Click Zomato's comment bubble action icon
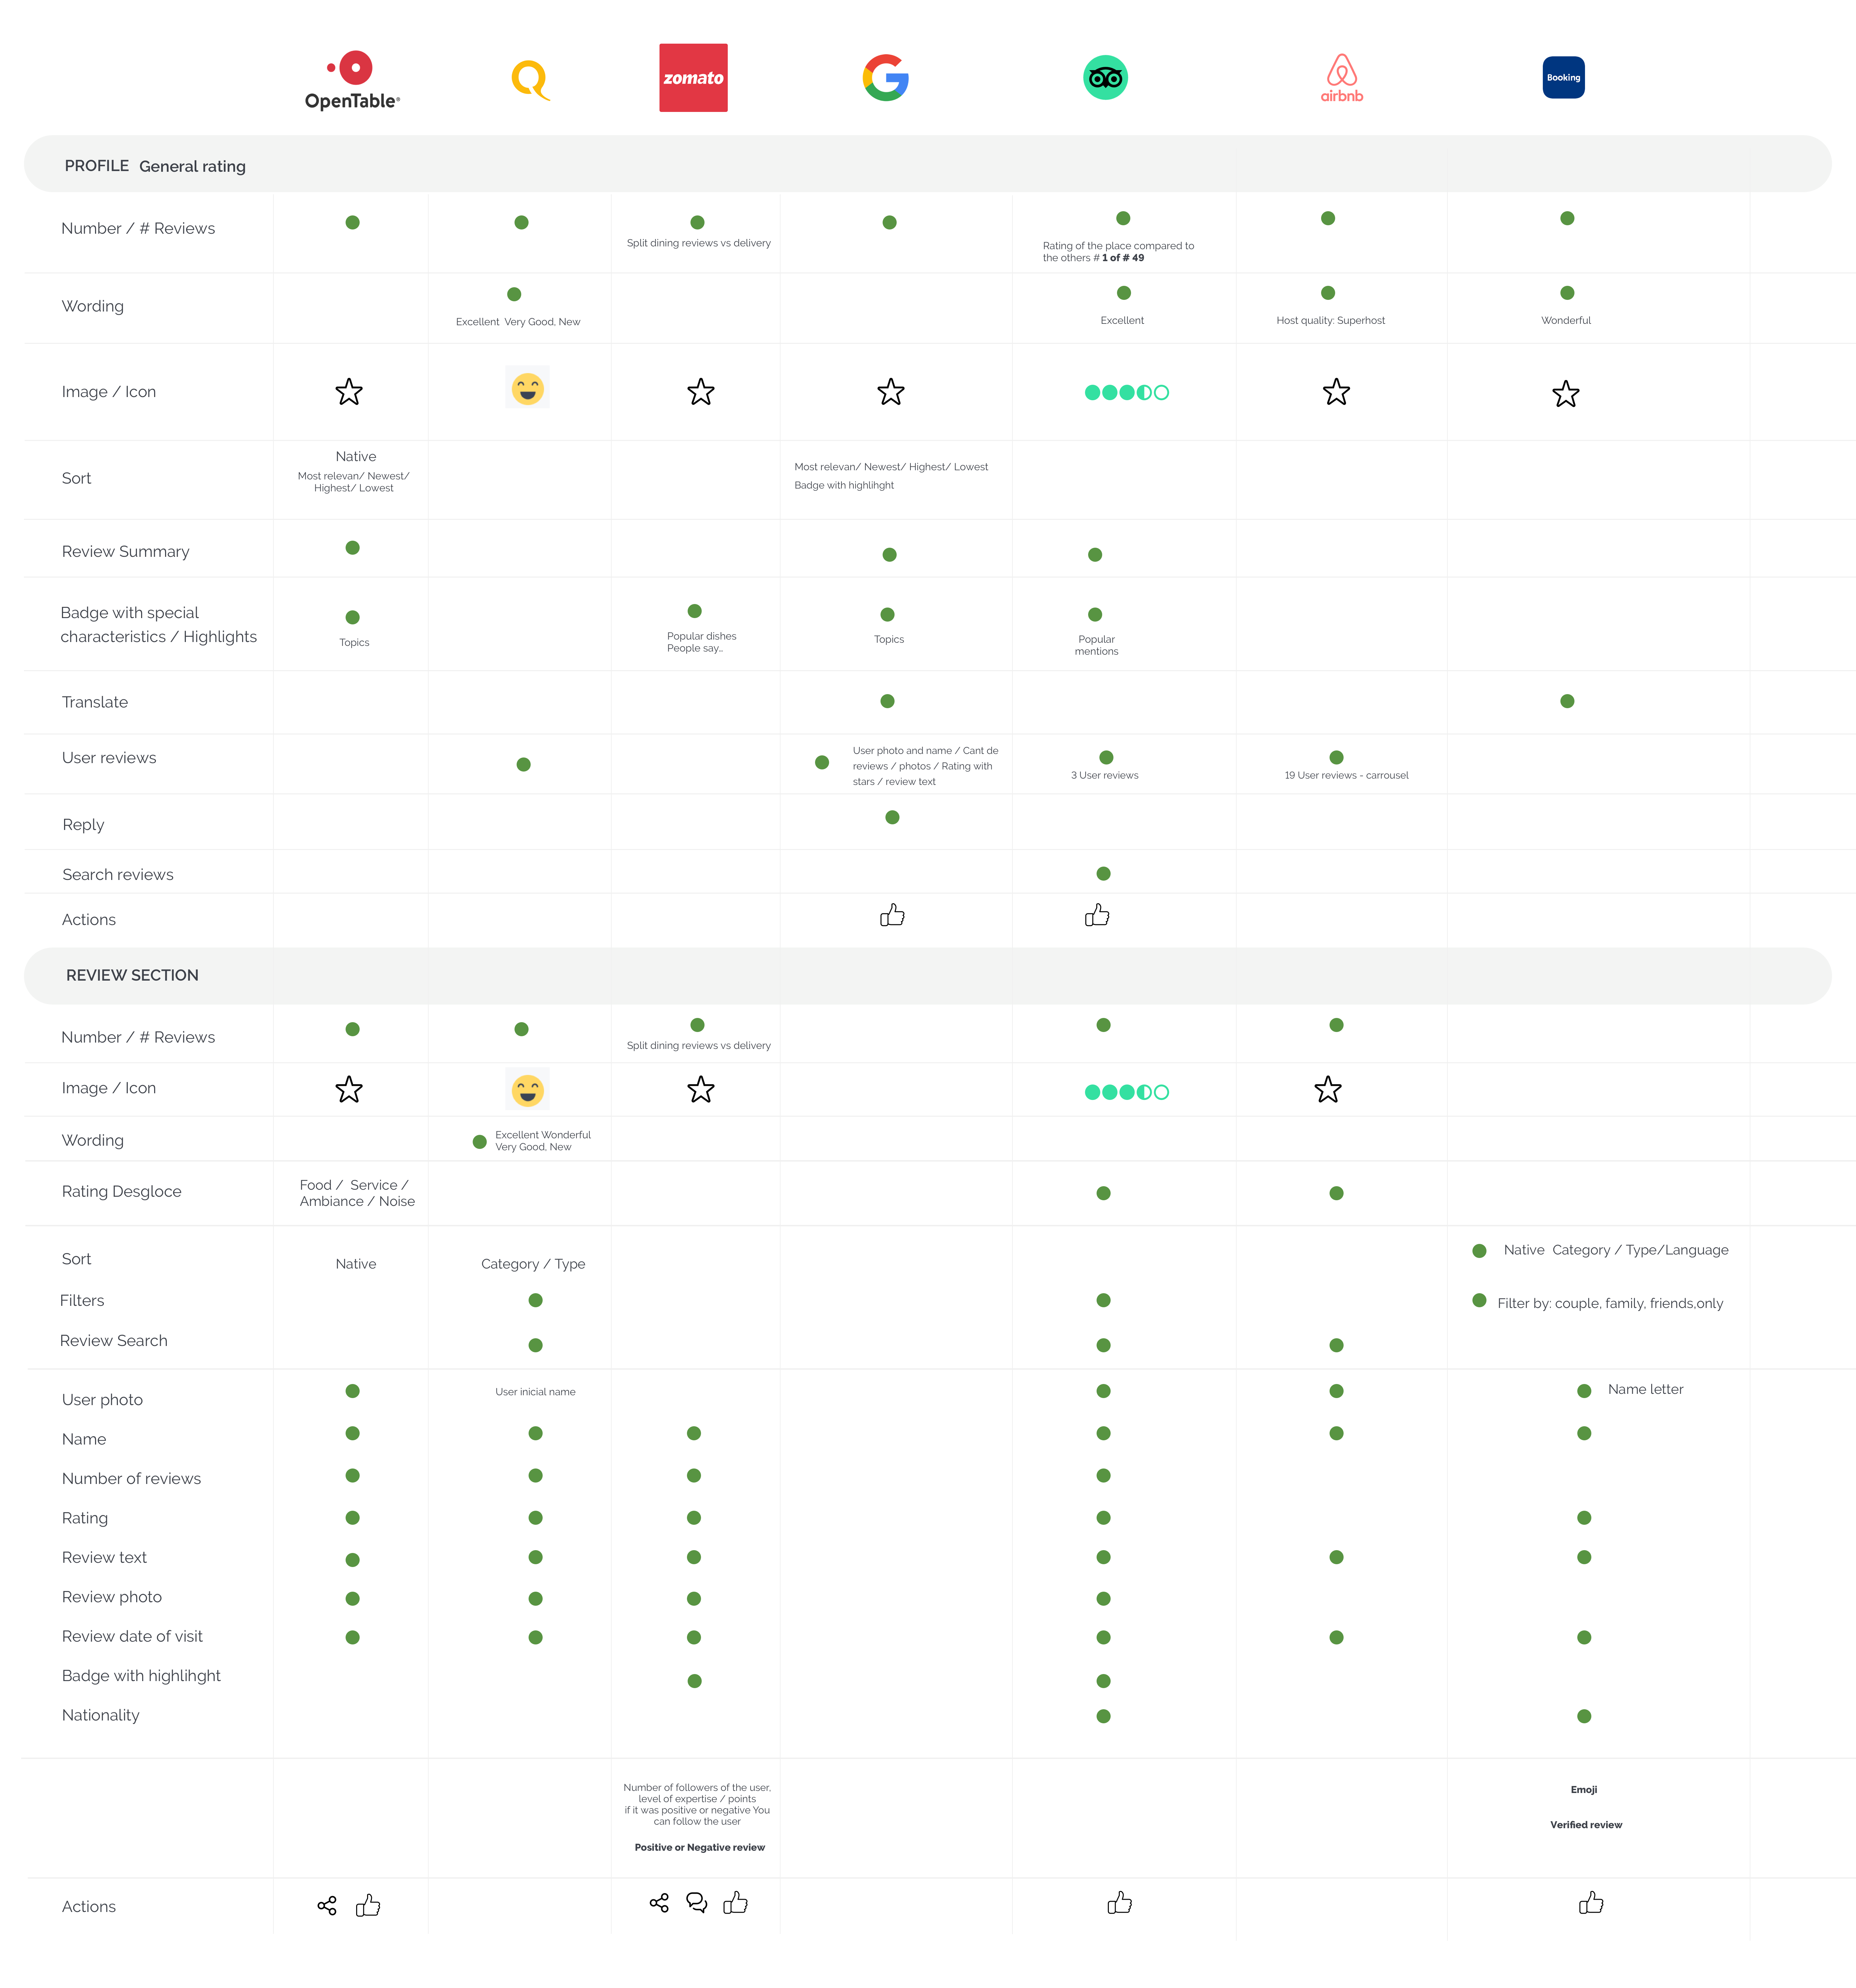Image resolution: width=1856 pixels, height=1988 pixels. point(697,1902)
